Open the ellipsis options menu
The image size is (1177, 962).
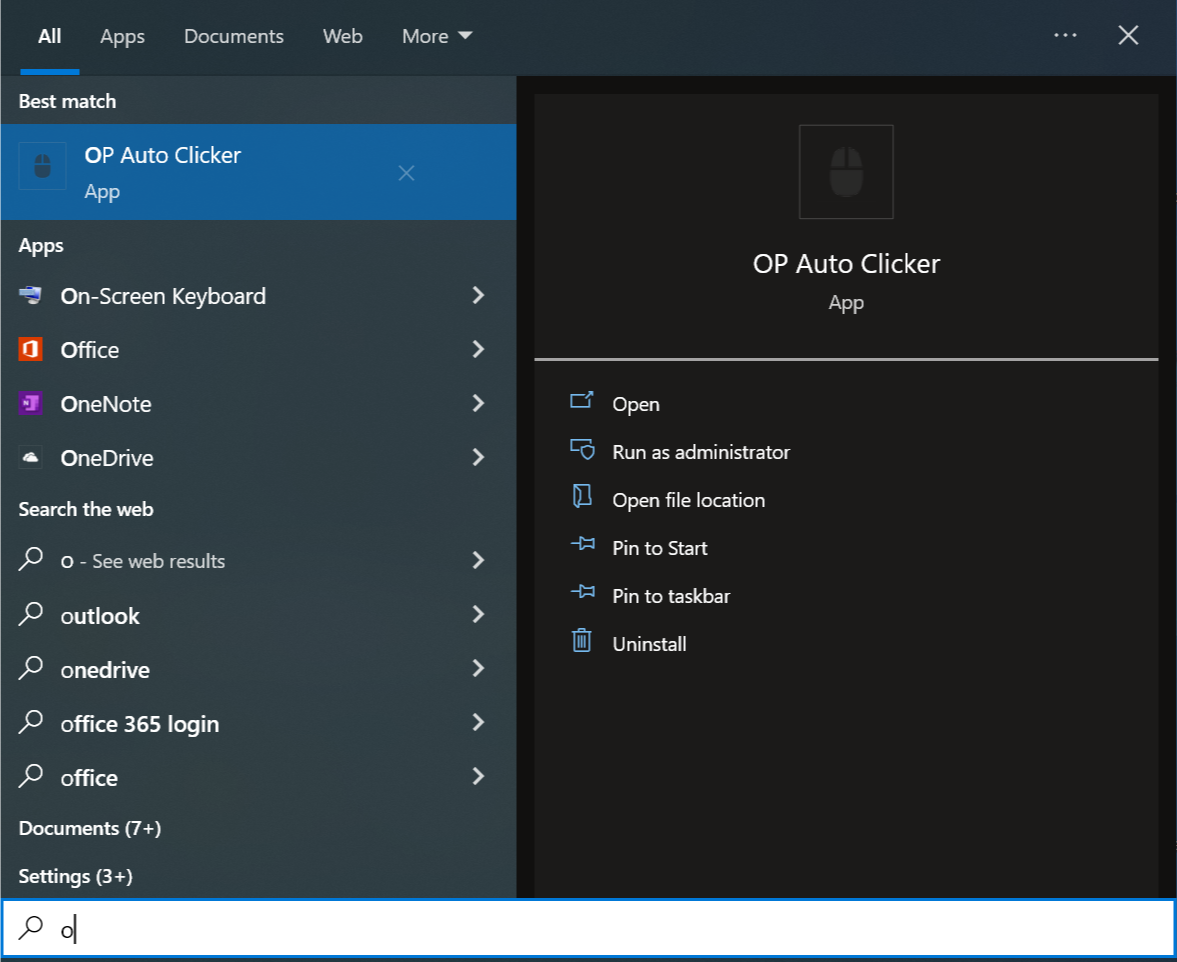[x=1065, y=35]
